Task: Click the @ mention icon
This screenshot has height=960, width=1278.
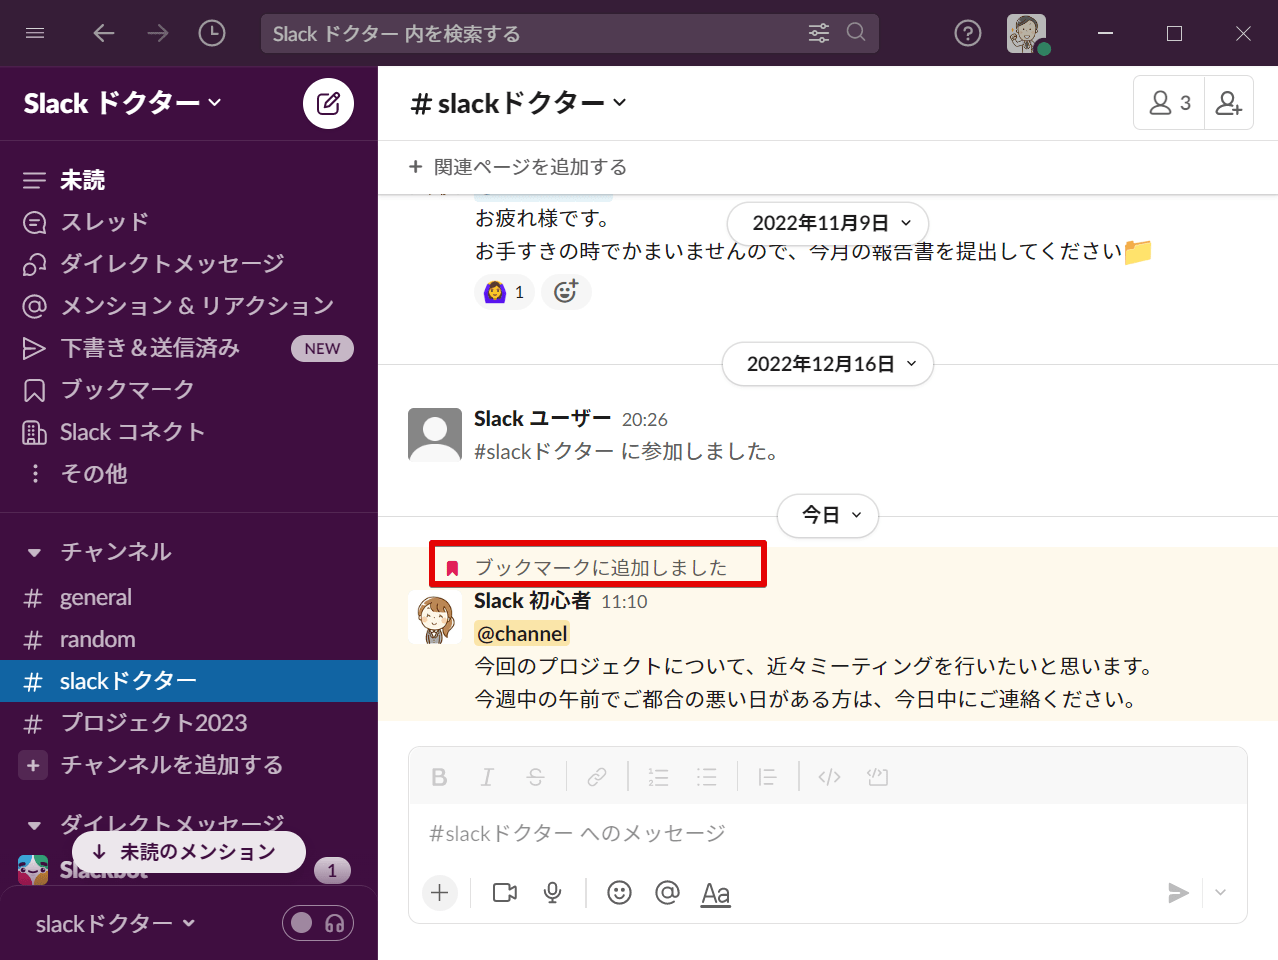Action: tap(667, 893)
